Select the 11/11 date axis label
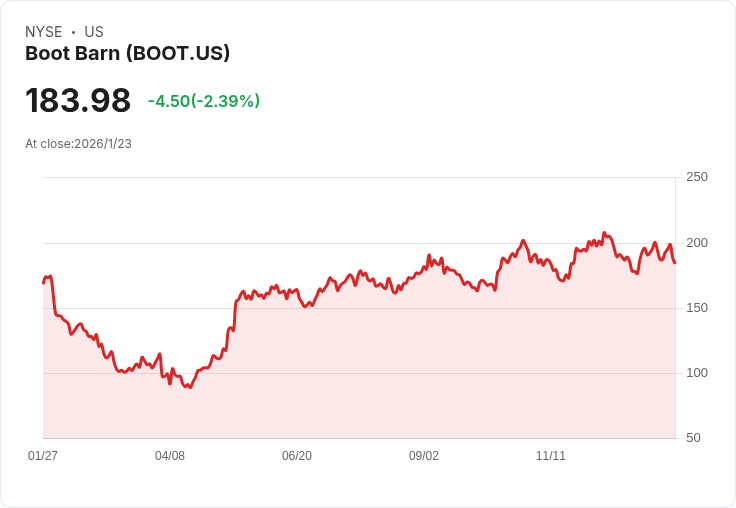 pos(551,456)
